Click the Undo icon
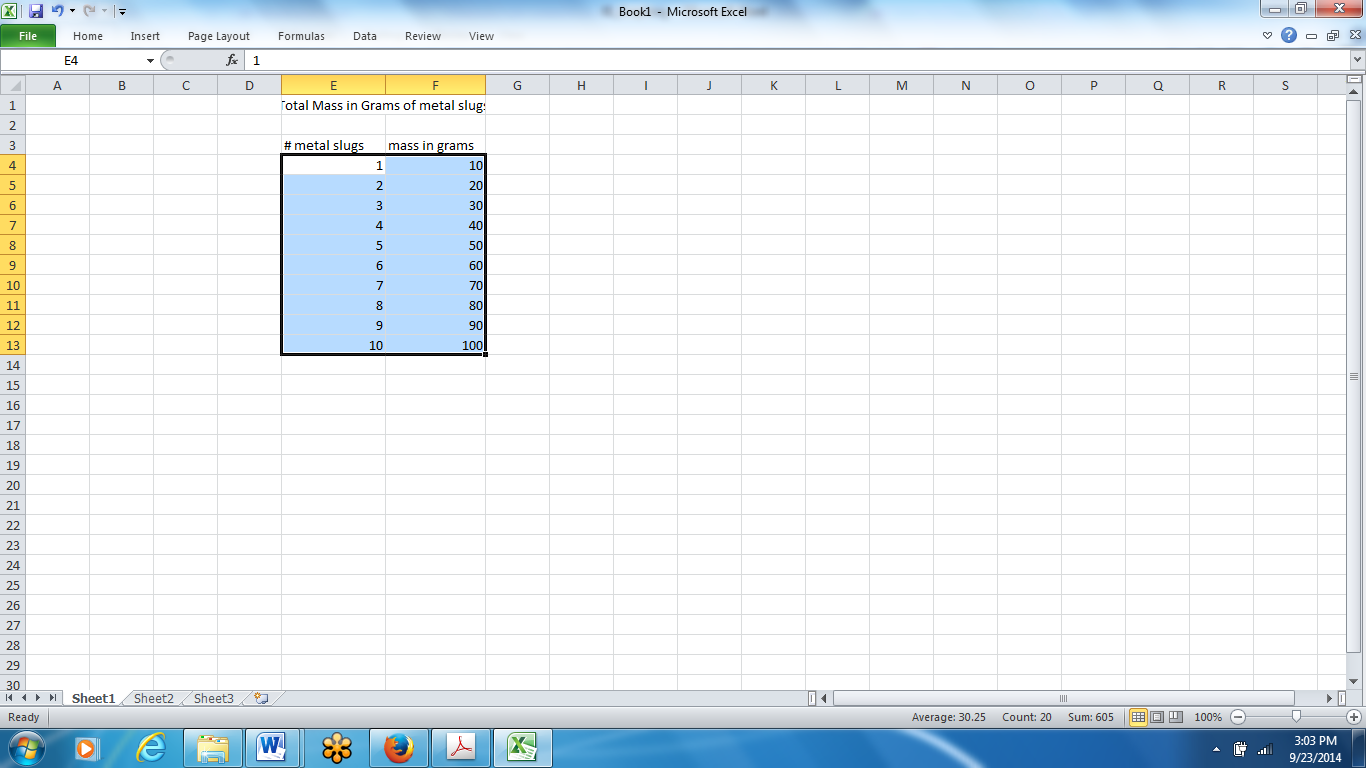 [x=60, y=11]
